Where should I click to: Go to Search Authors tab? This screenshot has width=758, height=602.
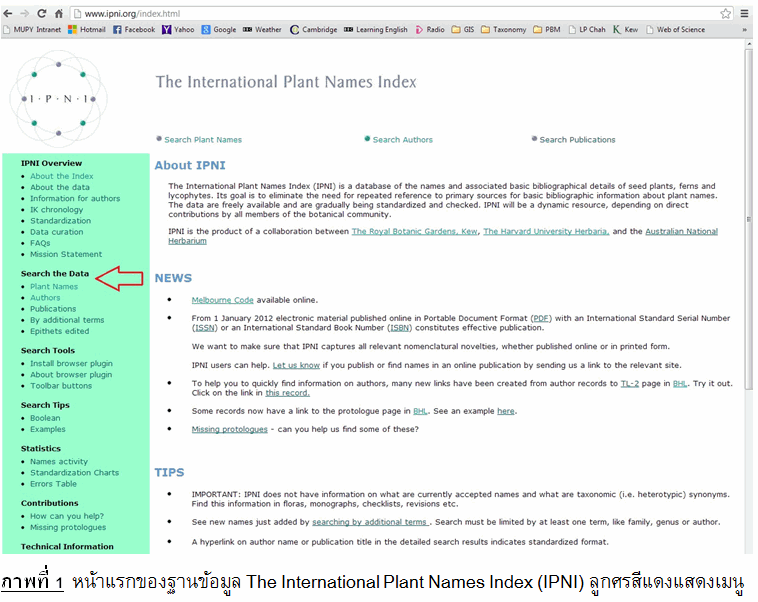pos(402,140)
